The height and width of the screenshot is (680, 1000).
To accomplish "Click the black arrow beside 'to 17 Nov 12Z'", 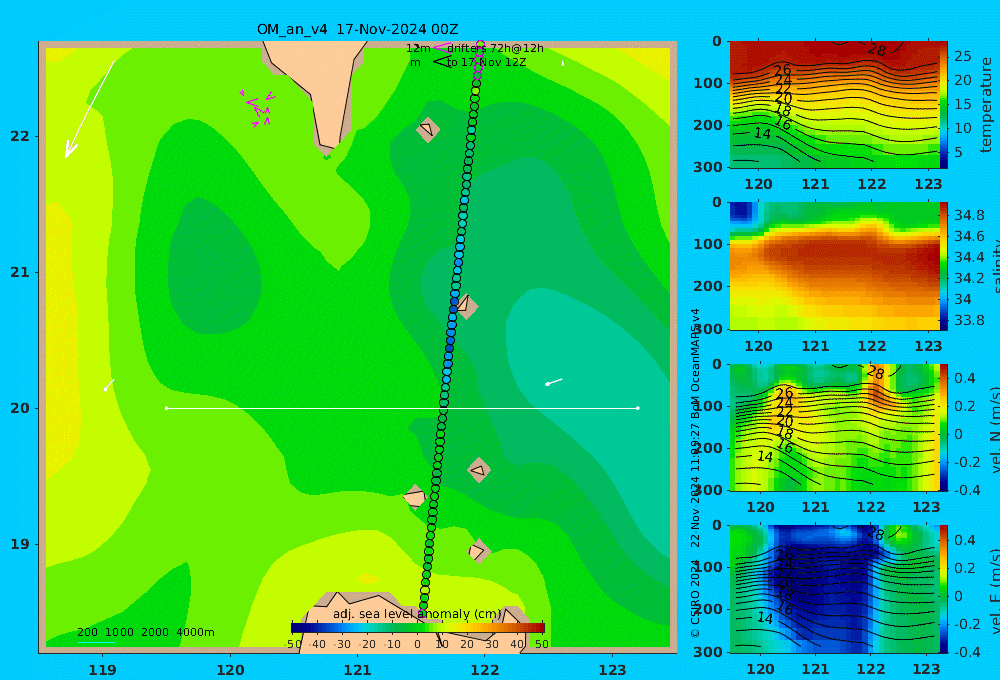I will point(442,62).
